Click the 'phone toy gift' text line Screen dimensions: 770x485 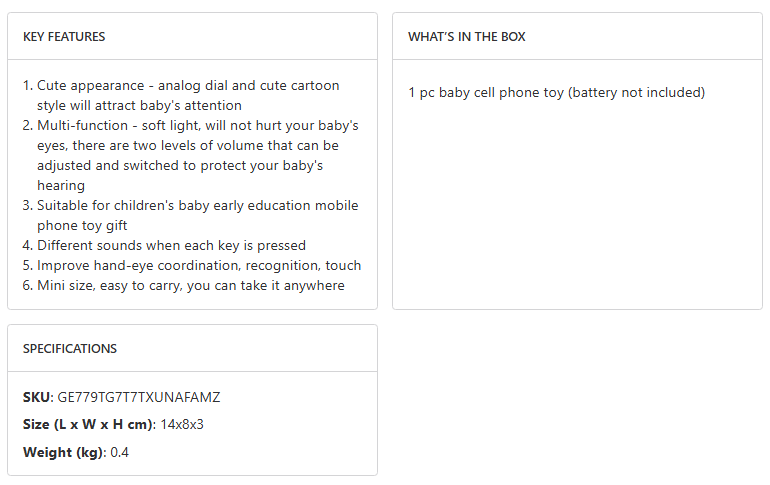[82, 226]
